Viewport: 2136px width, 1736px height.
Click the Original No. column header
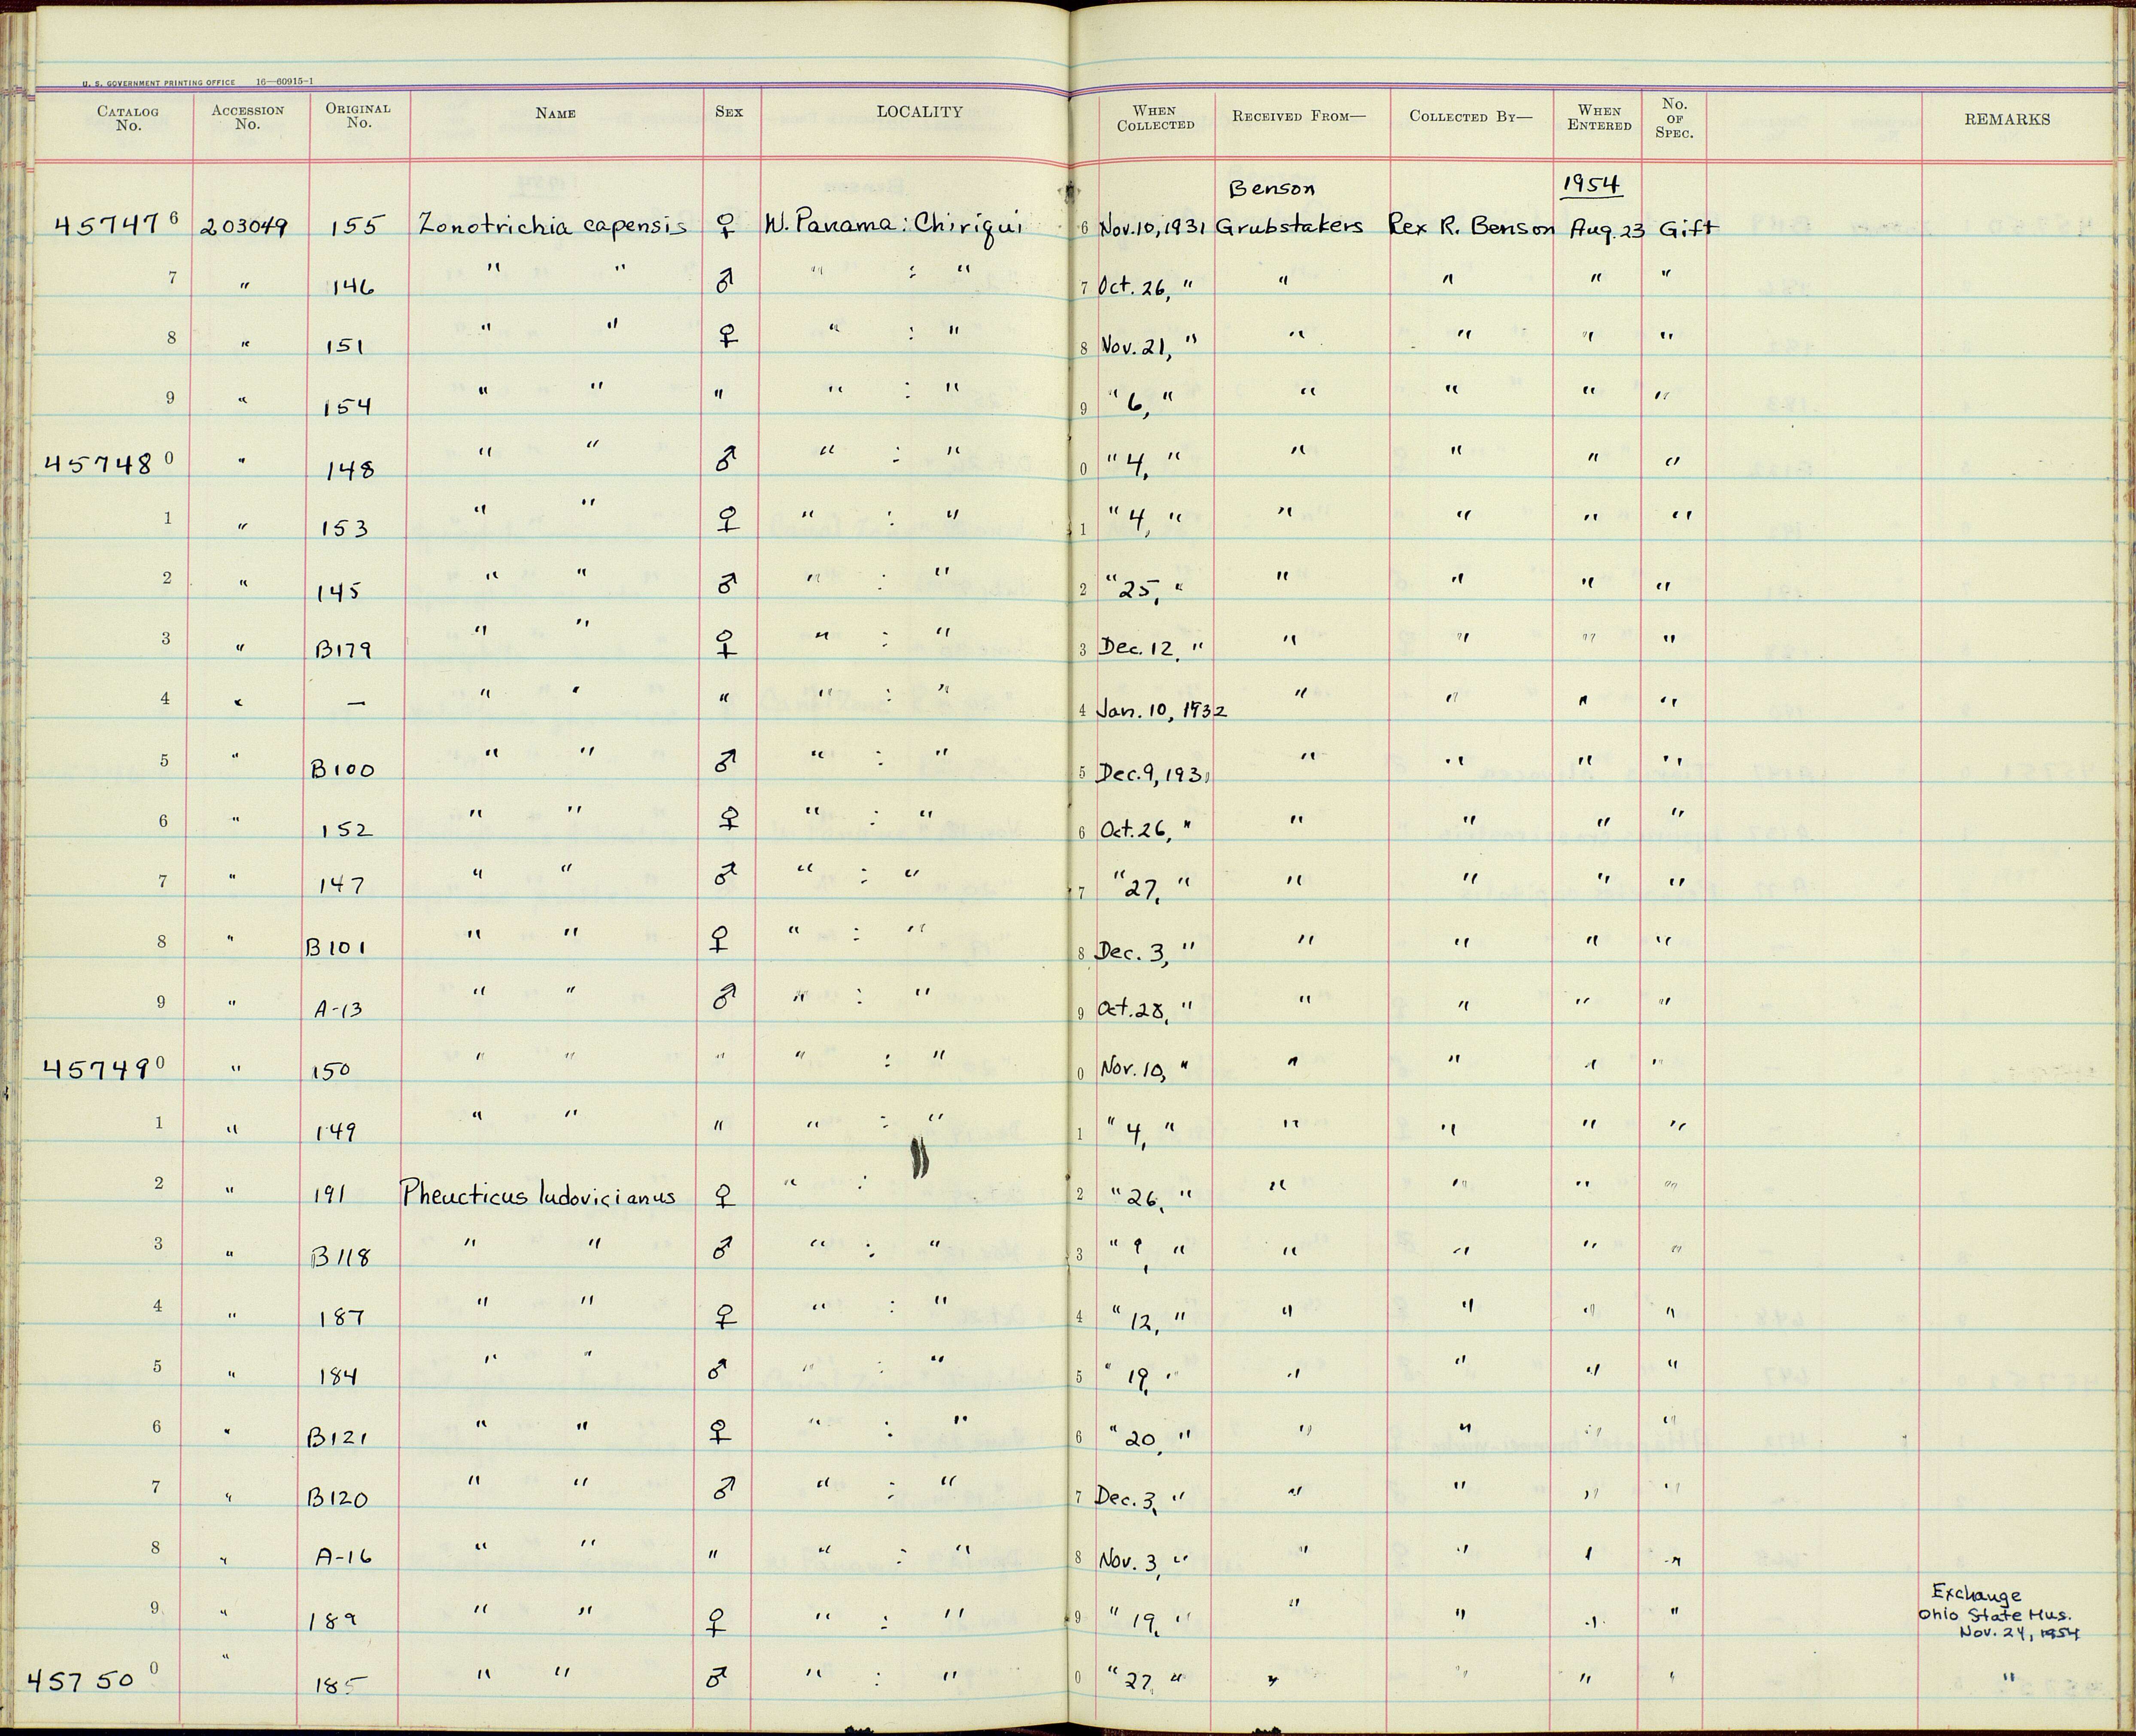pos(358,115)
